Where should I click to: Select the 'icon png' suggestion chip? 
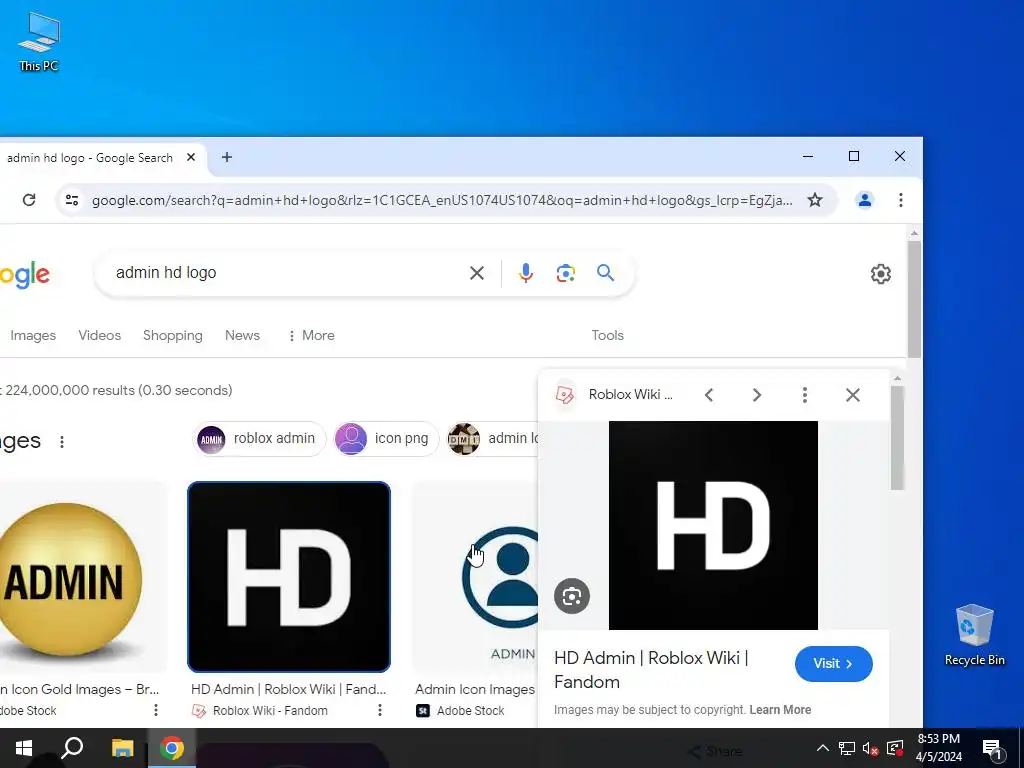click(x=385, y=439)
